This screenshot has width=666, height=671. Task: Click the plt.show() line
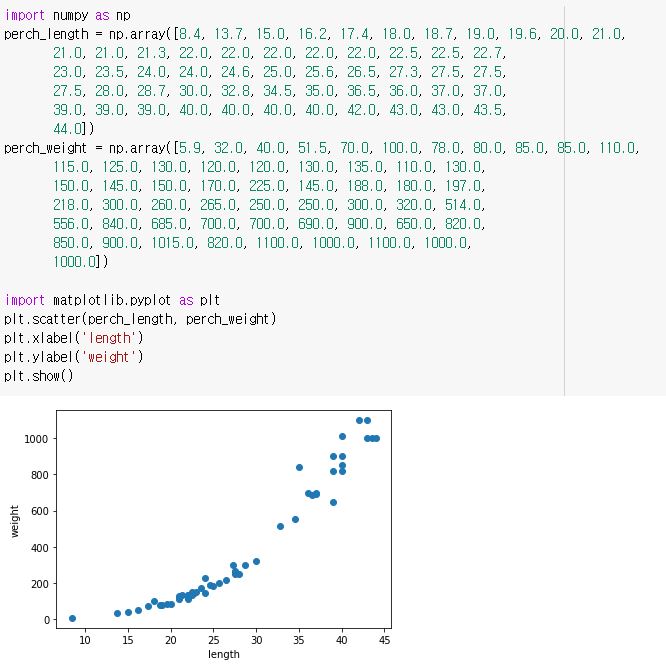38,376
